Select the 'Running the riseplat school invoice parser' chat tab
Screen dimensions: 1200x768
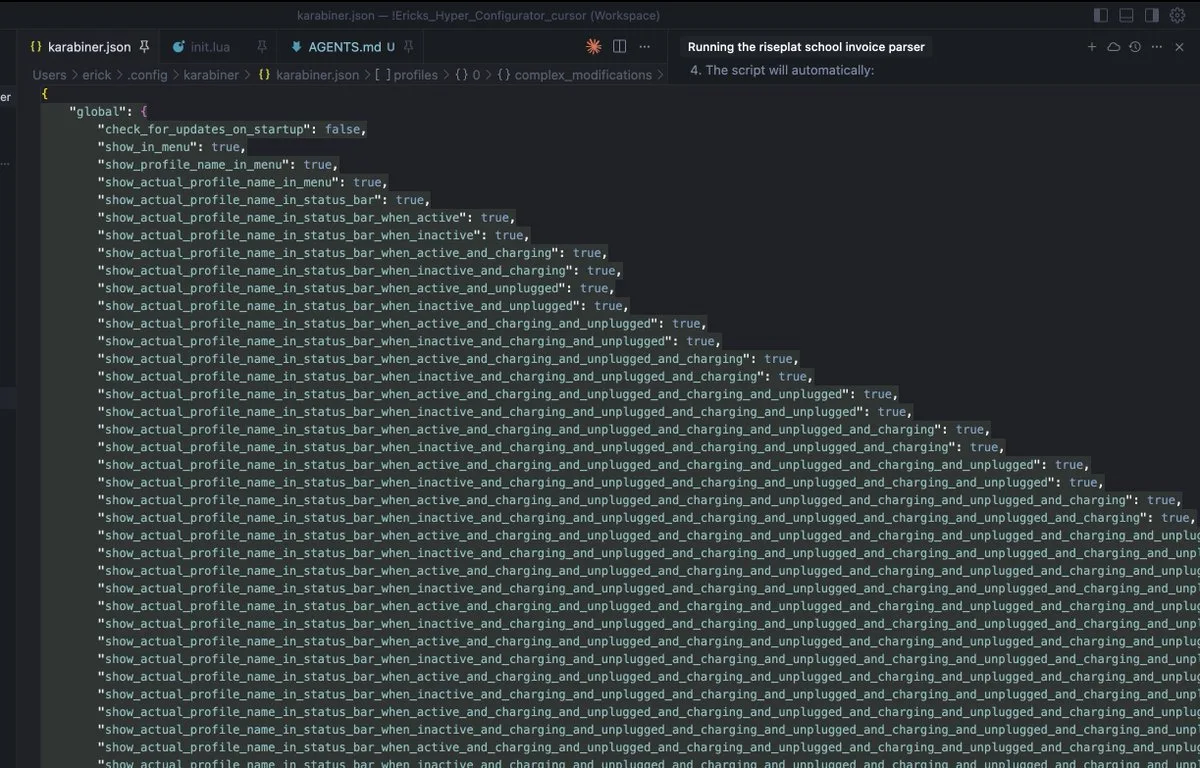[806, 47]
